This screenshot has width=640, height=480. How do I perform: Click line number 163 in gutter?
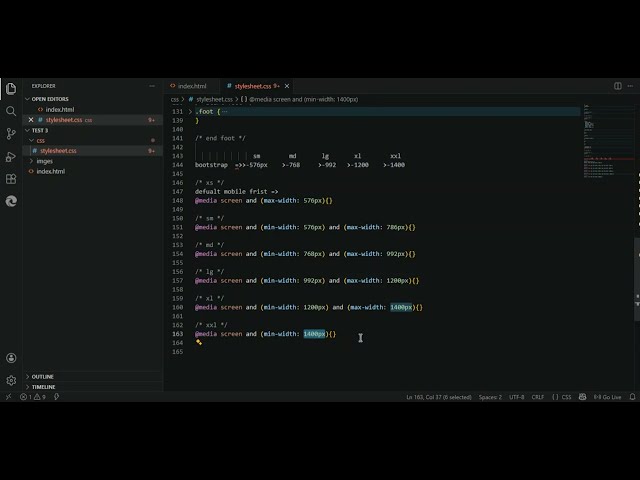click(x=178, y=334)
